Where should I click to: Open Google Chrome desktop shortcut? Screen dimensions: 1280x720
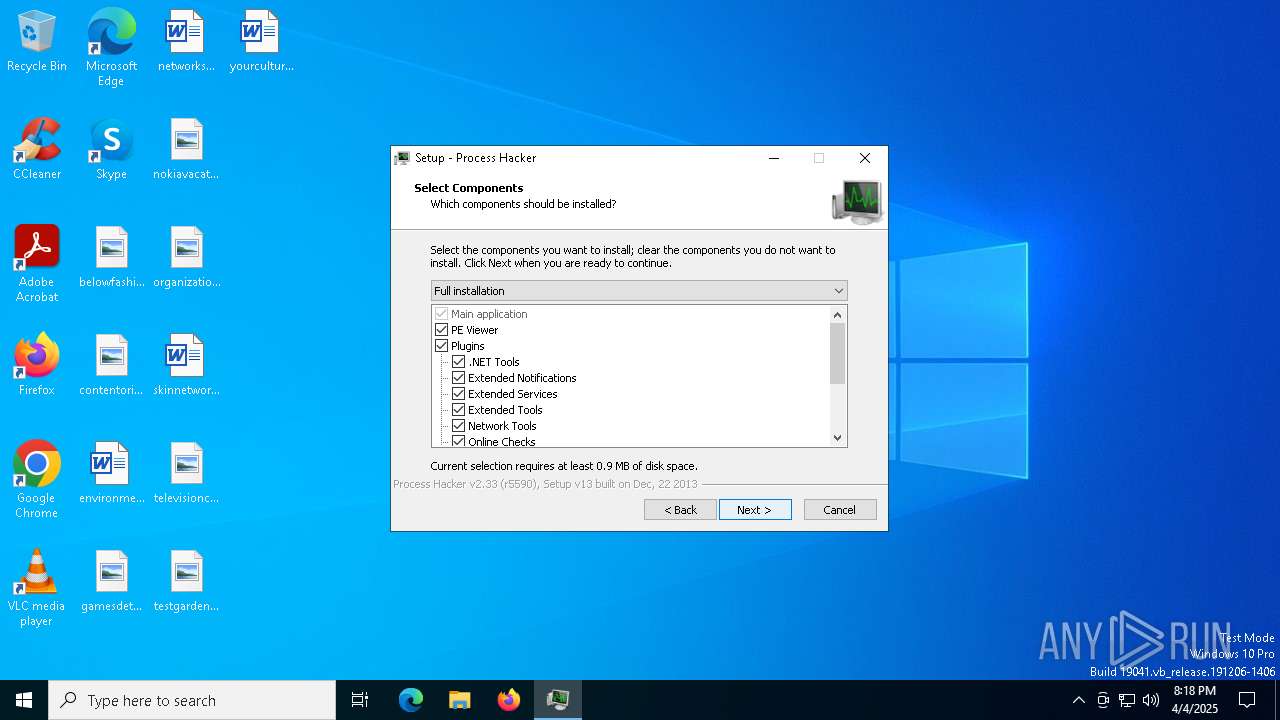pyautogui.click(x=37, y=480)
